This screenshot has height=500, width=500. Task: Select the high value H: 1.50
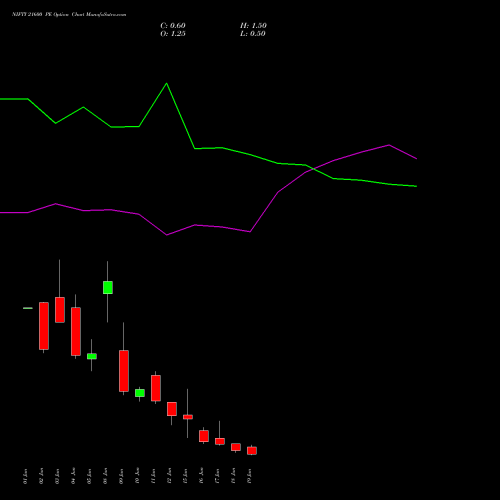253,26
